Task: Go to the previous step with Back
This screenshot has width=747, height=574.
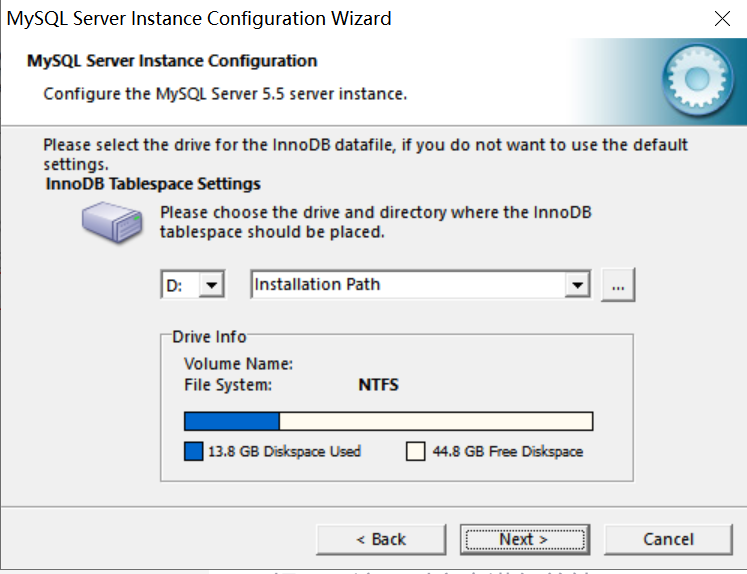Action: (381, 540)
